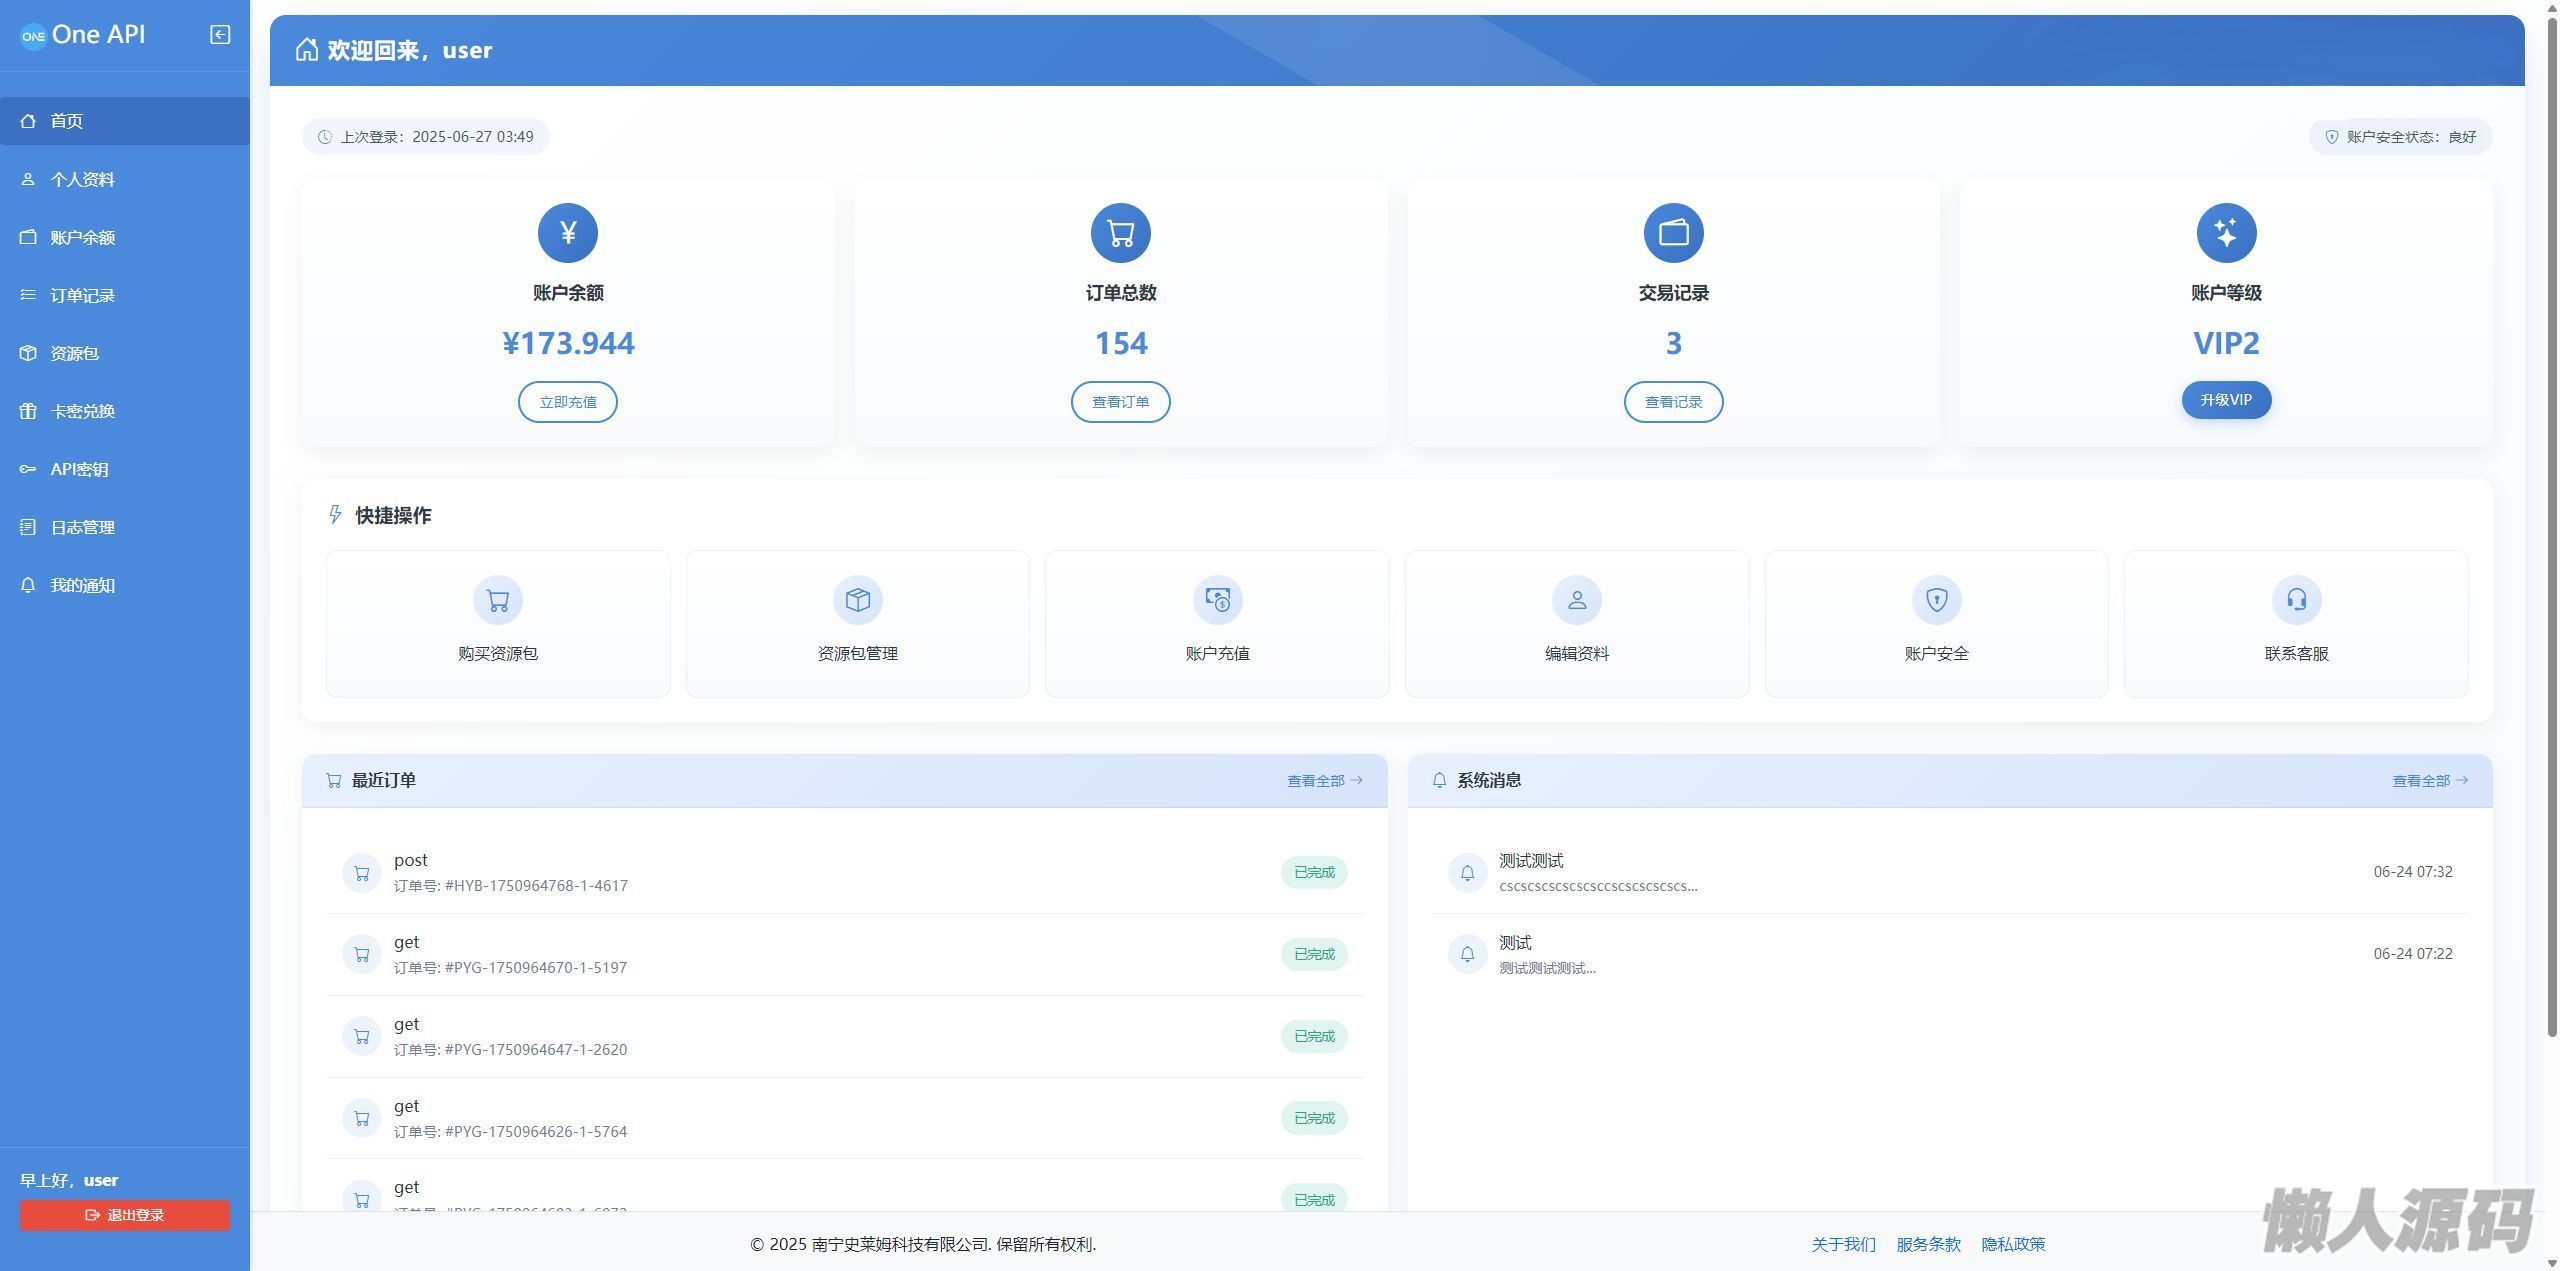
Task: Click the shopping cart icon for 购买资源包
Action: 498,600
